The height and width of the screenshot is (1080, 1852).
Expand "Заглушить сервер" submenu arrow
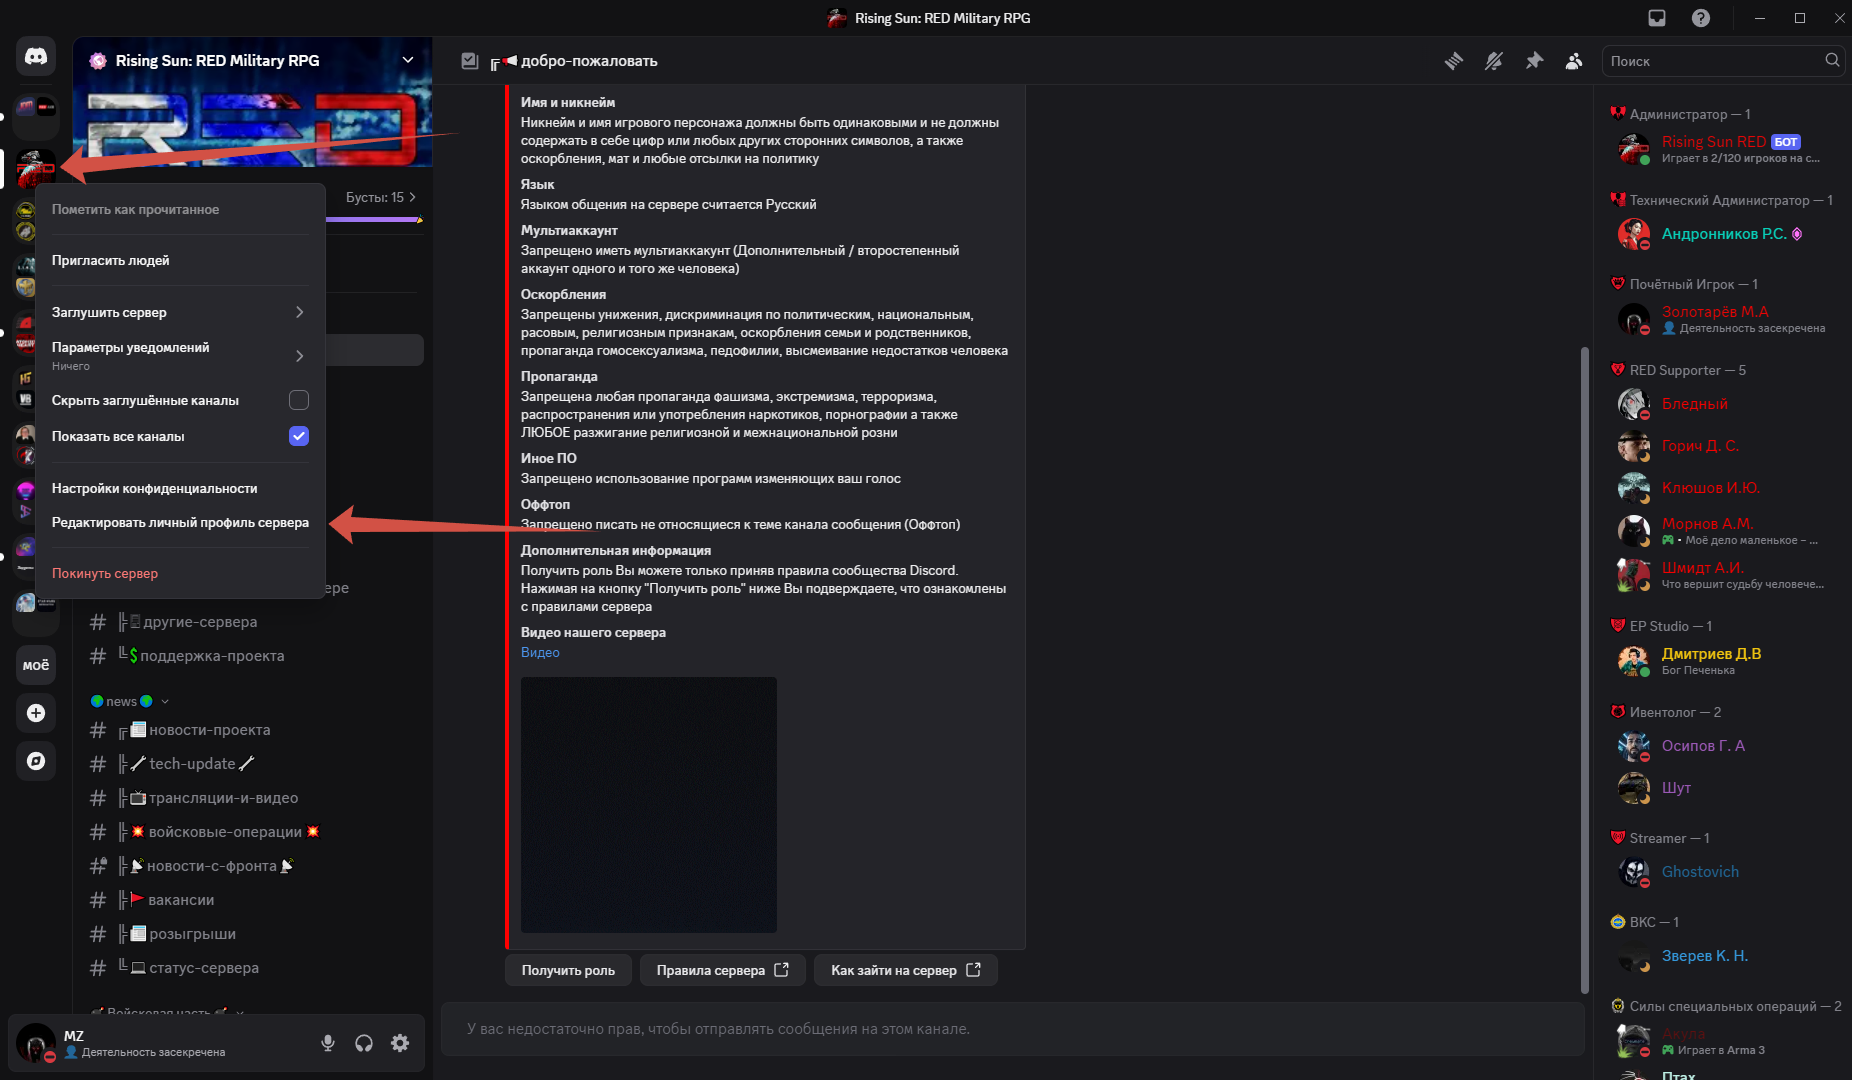click(x=299, y=312)
